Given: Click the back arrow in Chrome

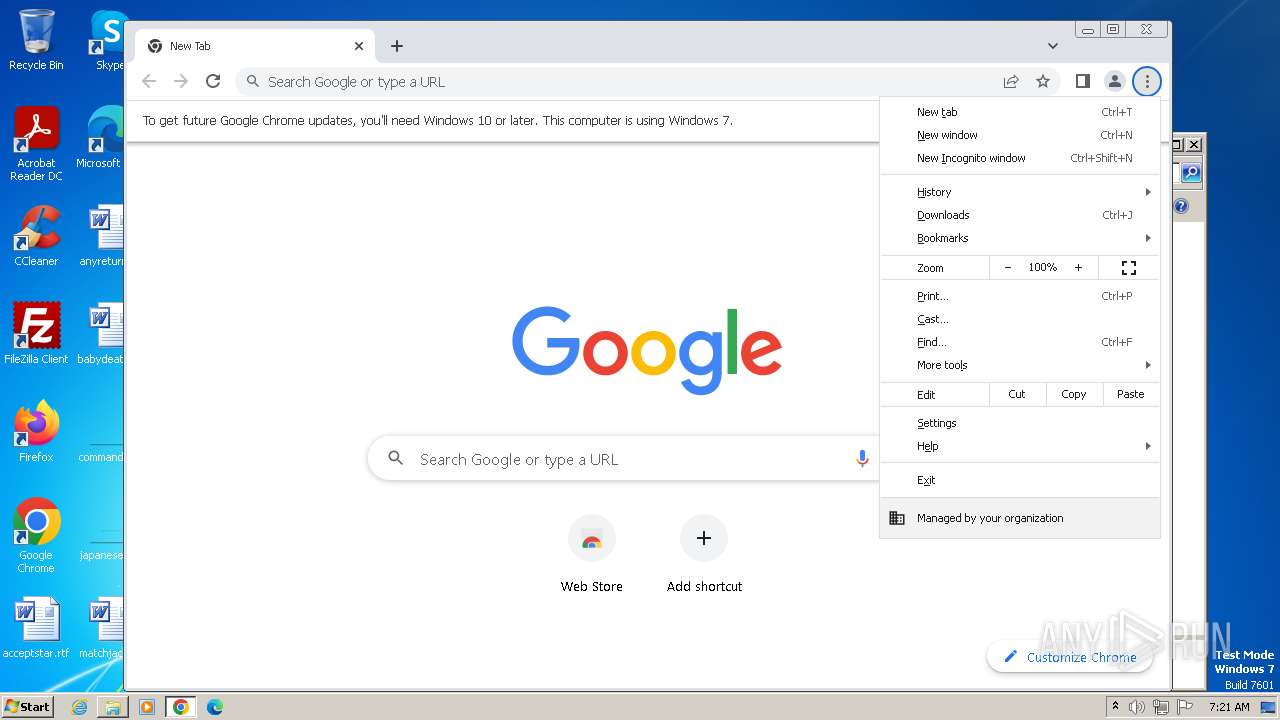Looking at the screenshot, I should coord(149,81).
